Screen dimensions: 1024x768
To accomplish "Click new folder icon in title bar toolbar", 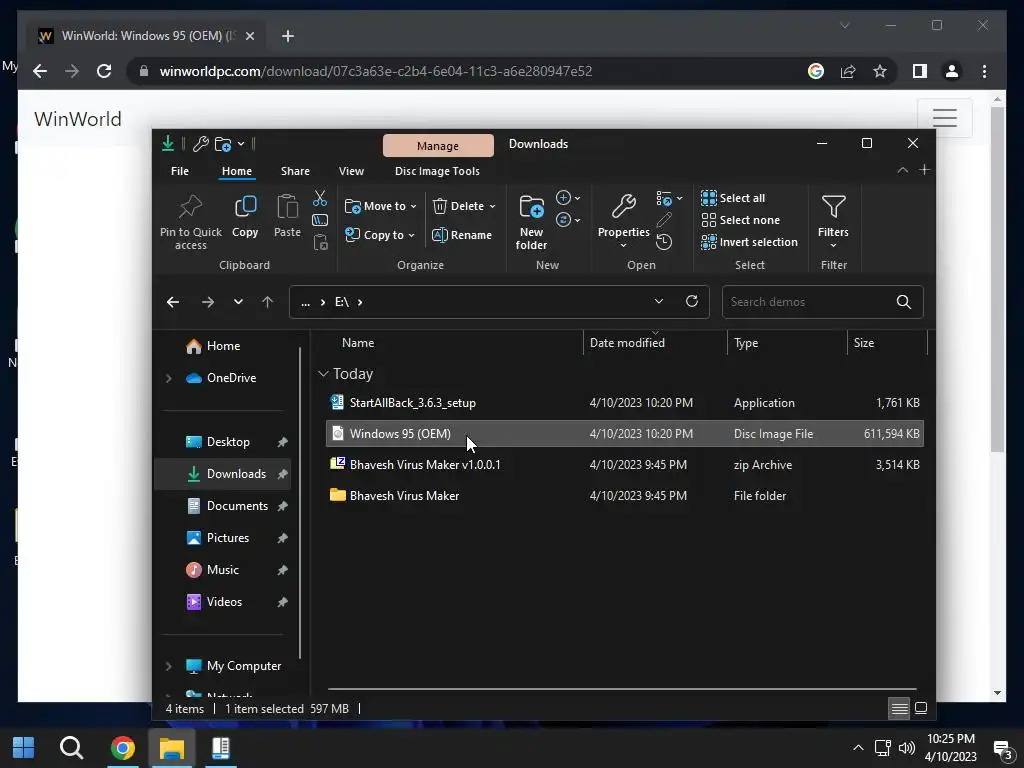I will point(223,144).
